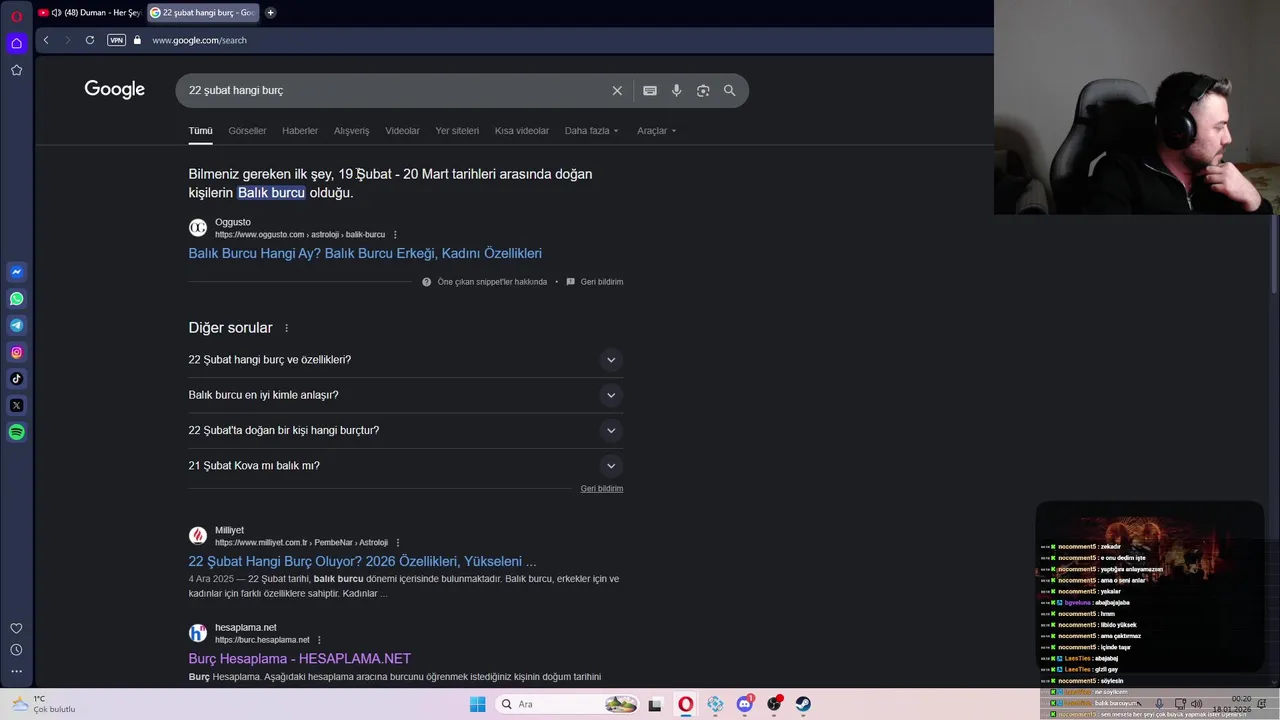This screenshot has height=720, width=1280.
Task: Click 'Öne çıkan snippet'ler hakkında' link
Action: 492,282
